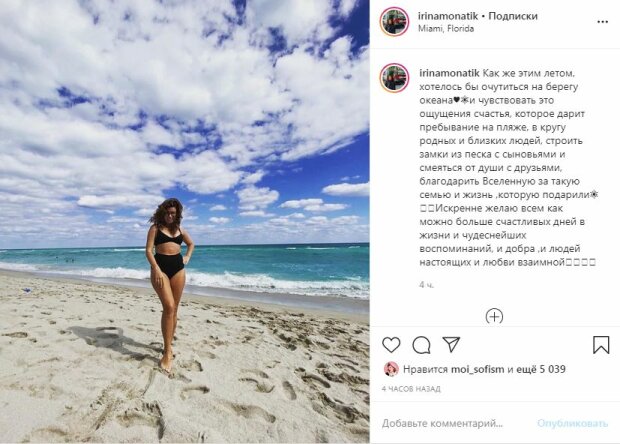Viewport: 620px width, 444px height.
Task: Open the 4 ЧАСОВ НАЗАД post timestamp
Action: tap(411, 389)
